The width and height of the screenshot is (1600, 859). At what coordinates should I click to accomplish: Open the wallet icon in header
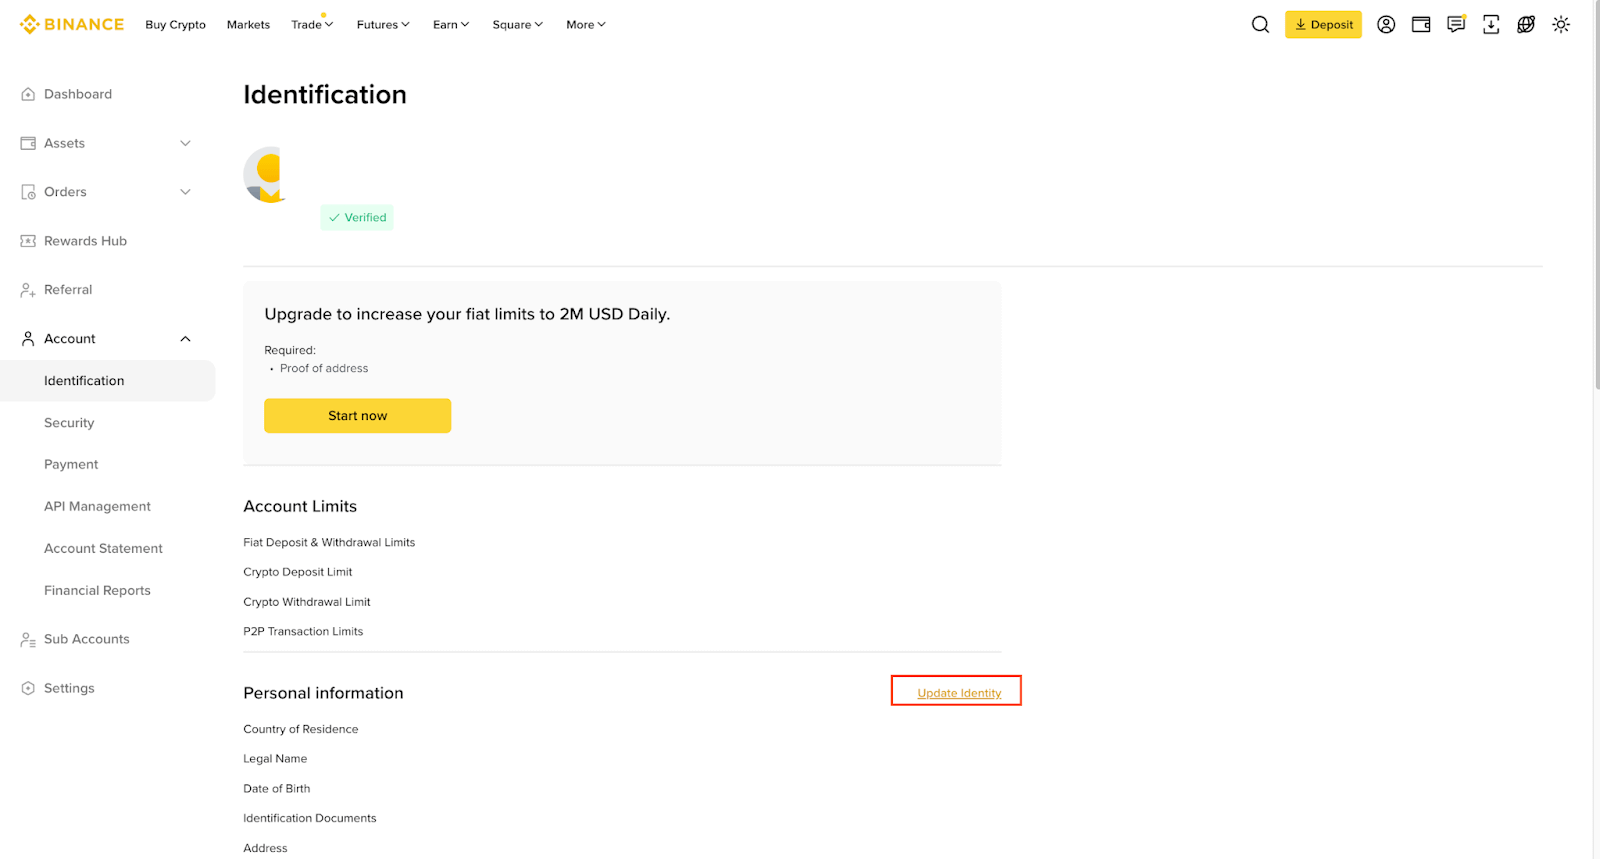click(1421, 25)
